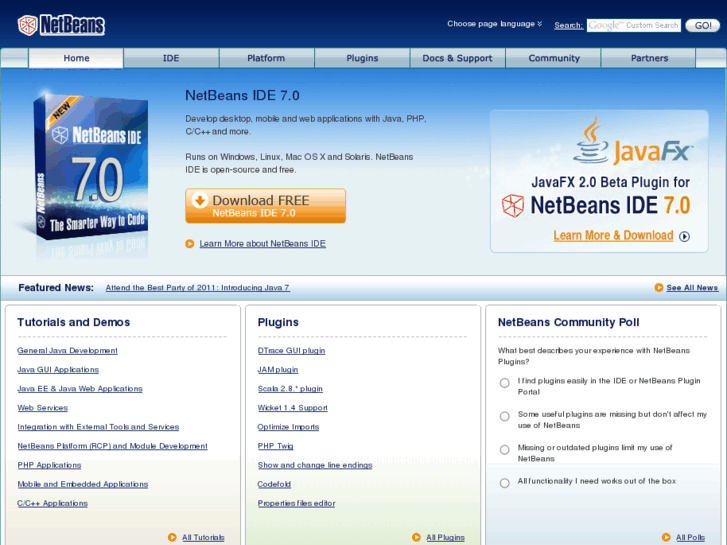Open NetBeans Platform (RCP) and Module Development
The width and height of the screenshot is (727, 545).
click(x=112, y=446)
